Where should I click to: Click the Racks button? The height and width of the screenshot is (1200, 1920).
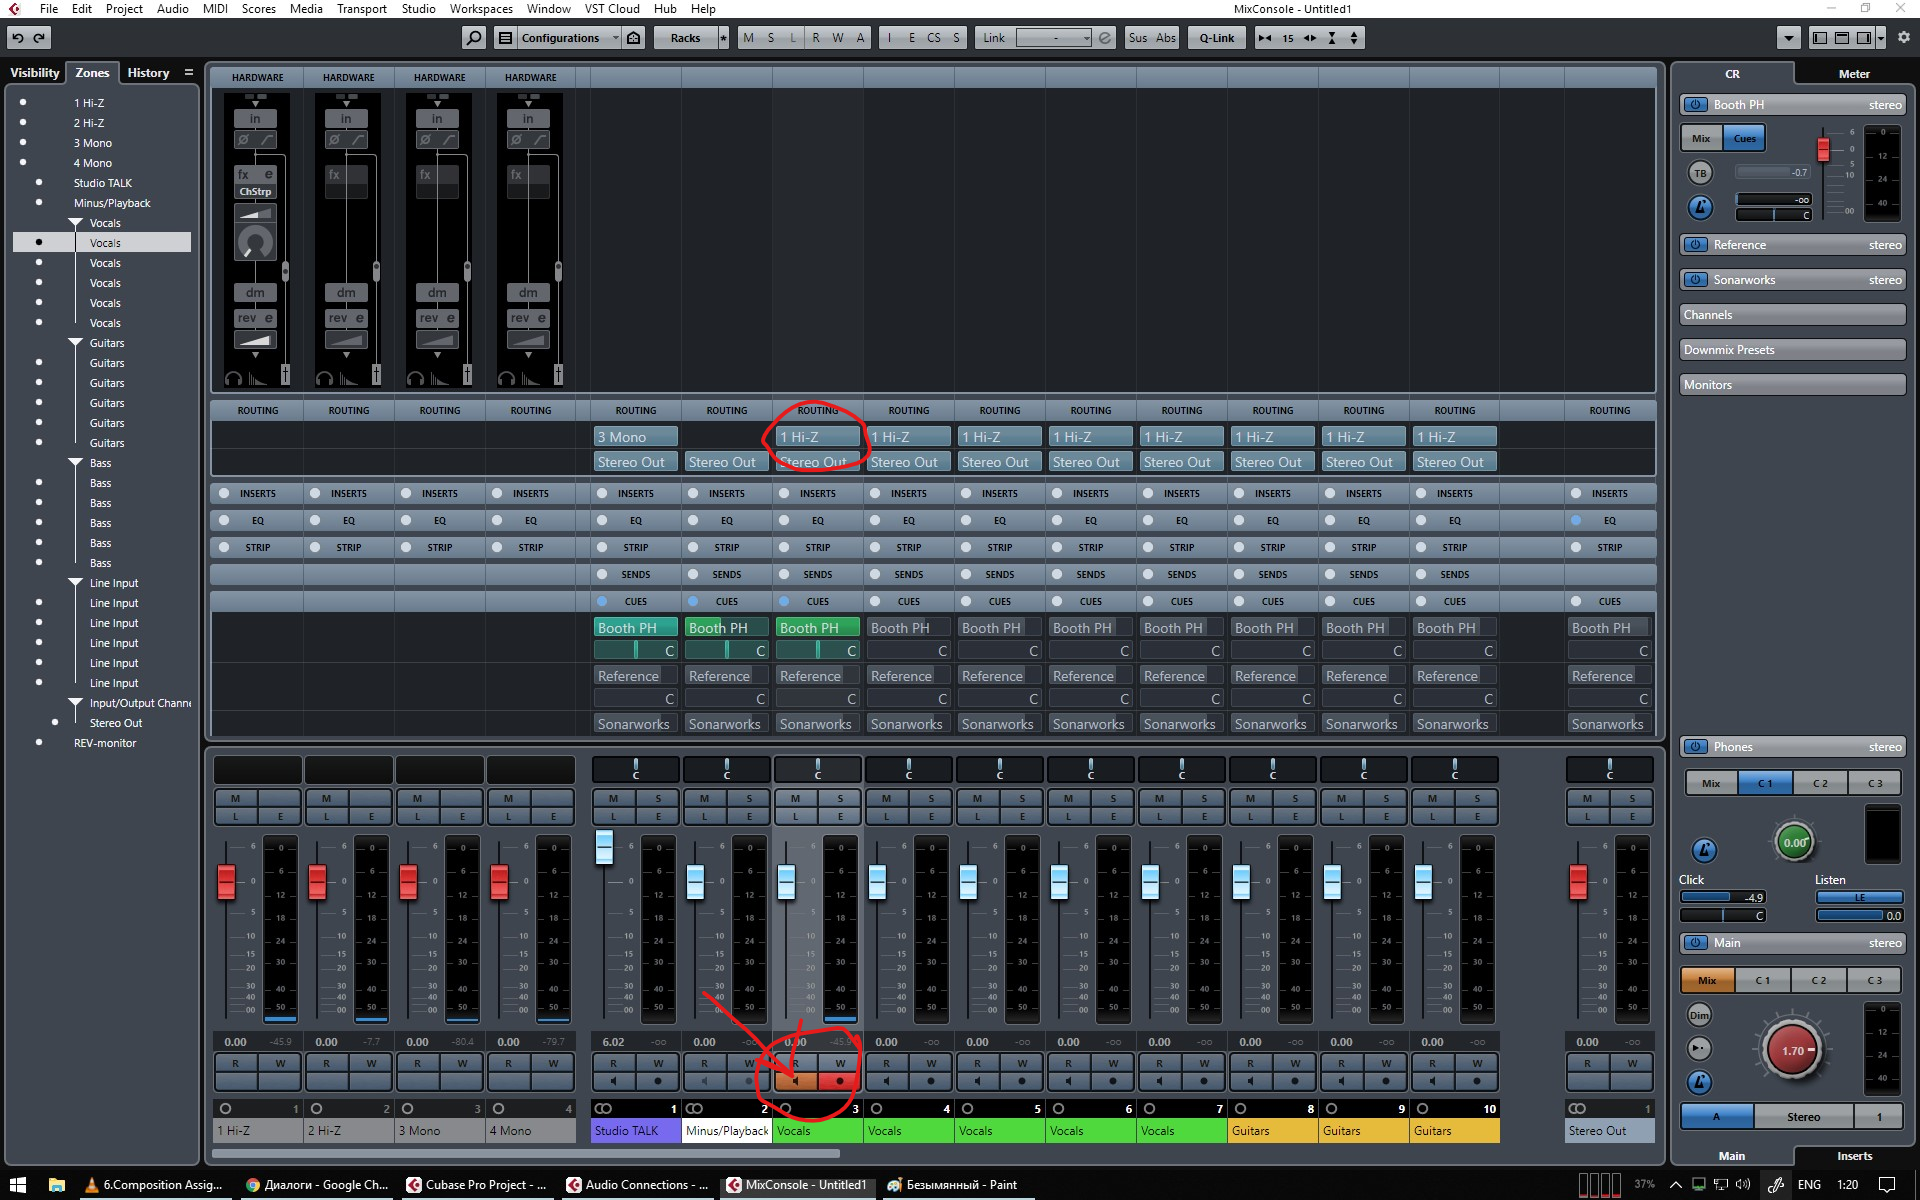coord(685,38)
